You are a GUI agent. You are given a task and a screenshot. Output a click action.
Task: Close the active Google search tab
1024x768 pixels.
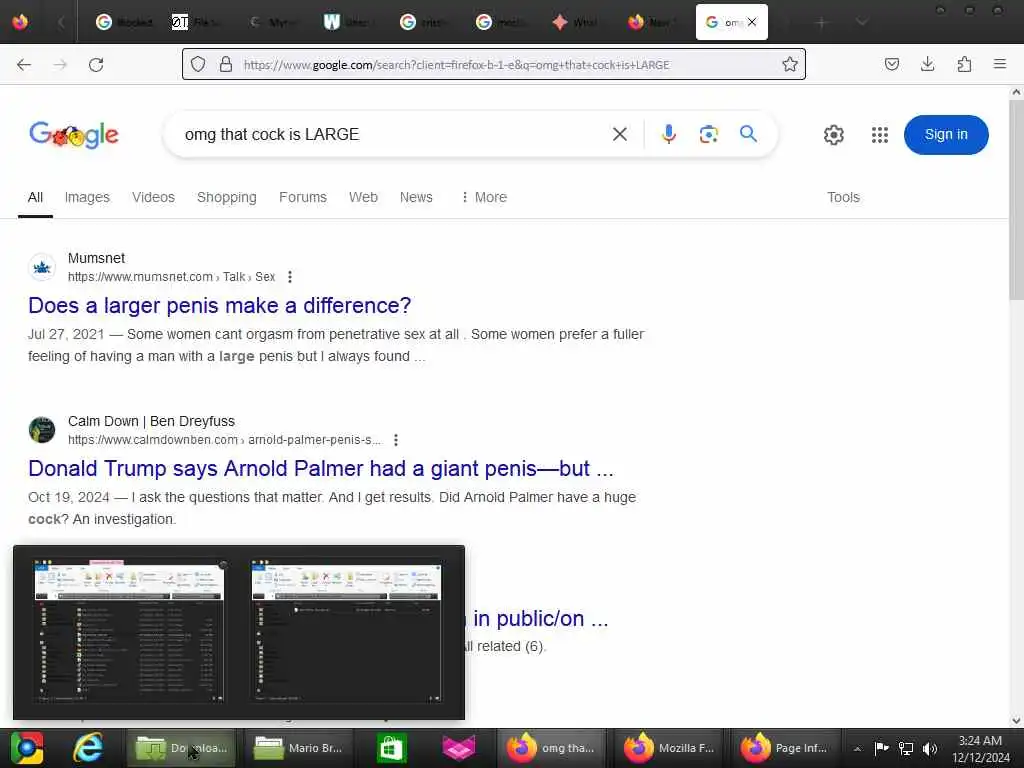[752, 22]
